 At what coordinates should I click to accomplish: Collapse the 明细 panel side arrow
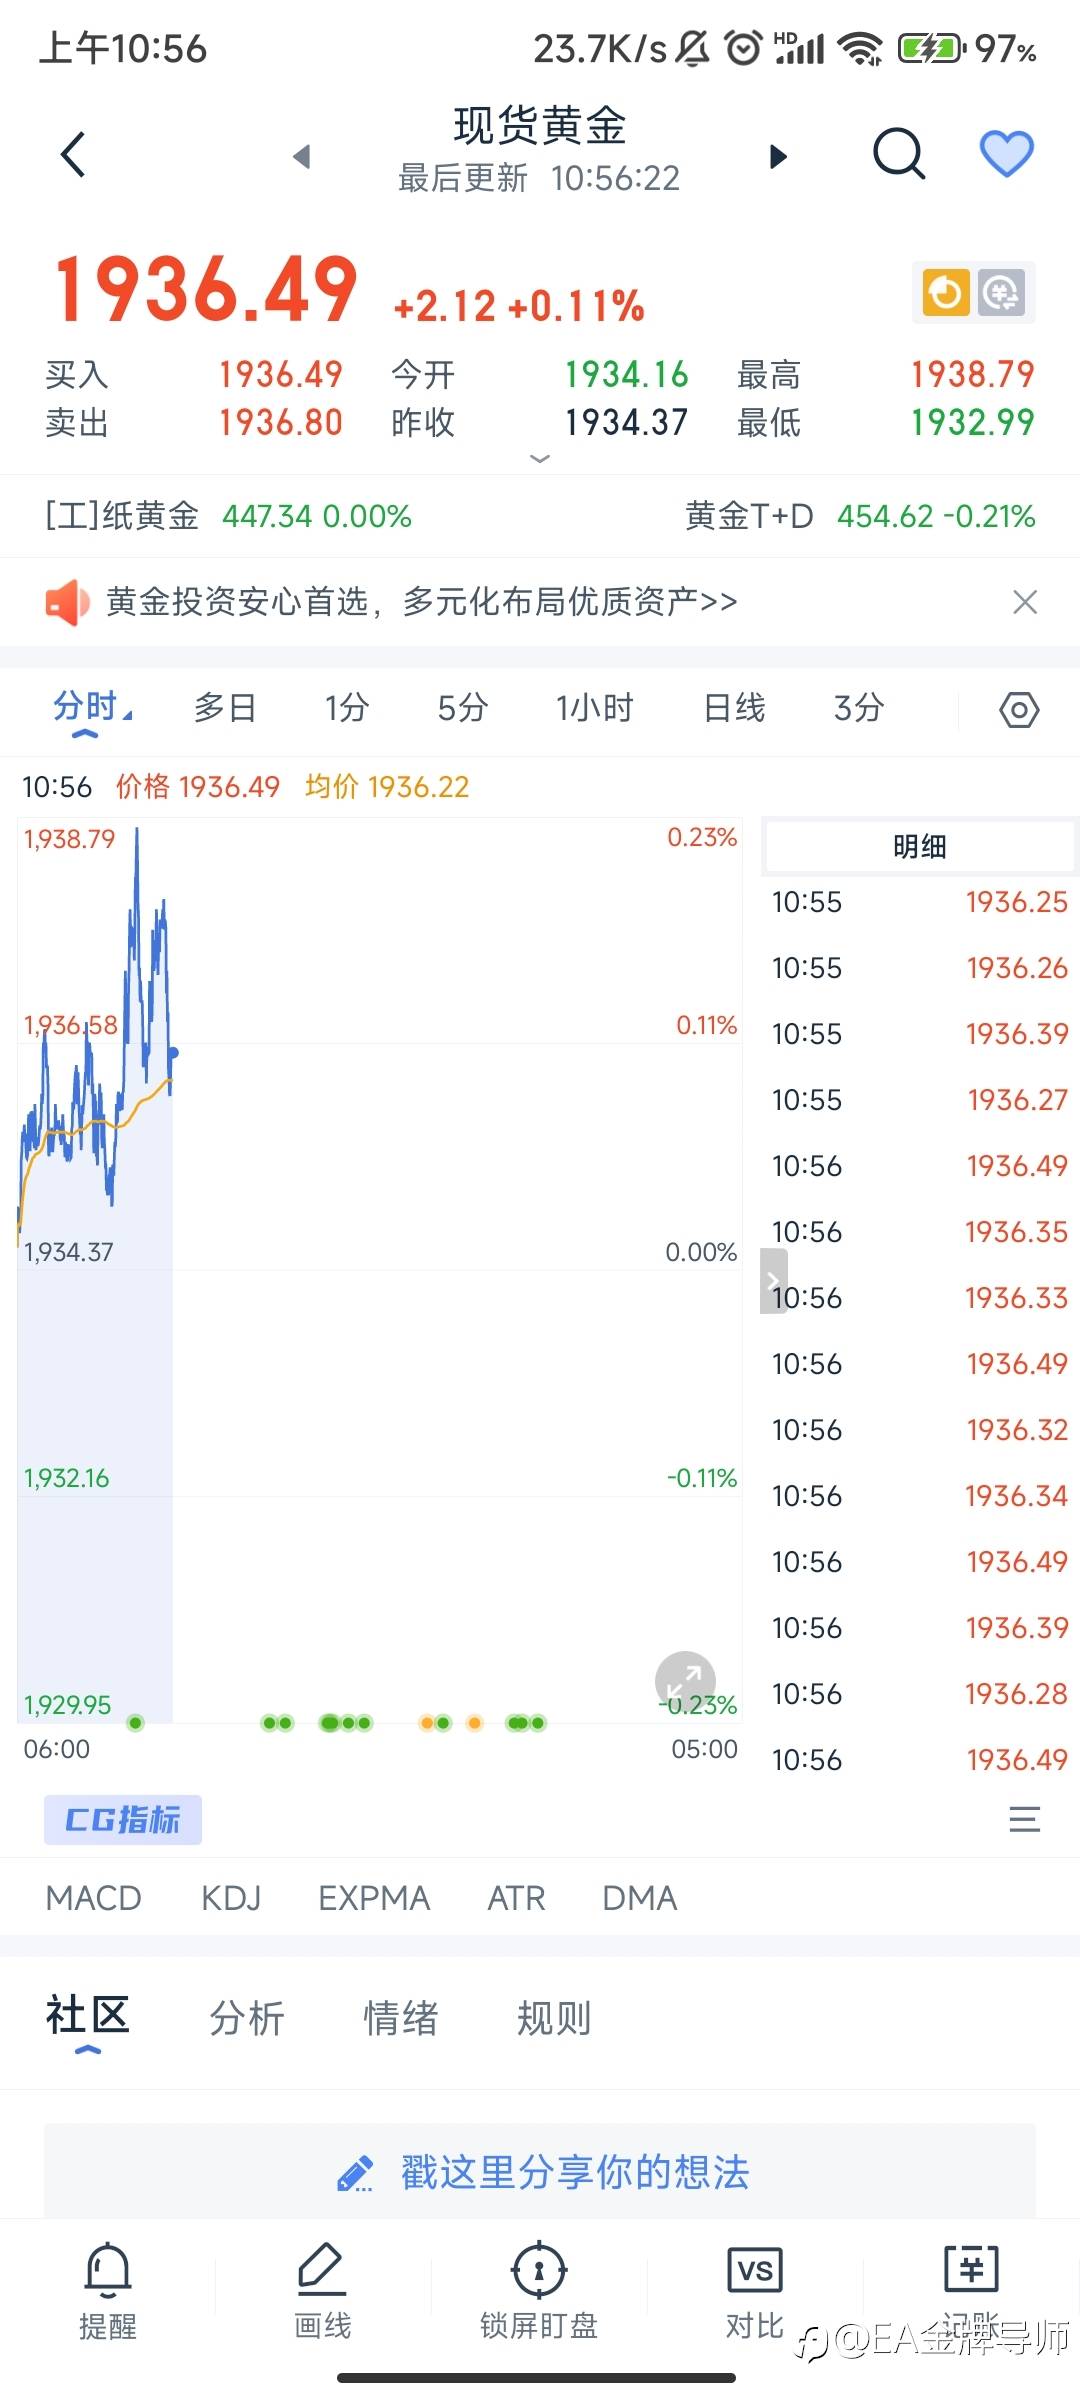773,1280
